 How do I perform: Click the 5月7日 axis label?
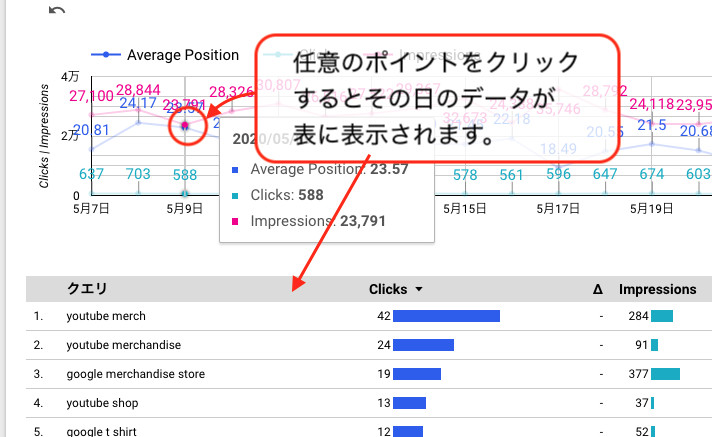(x=91, y=209)
